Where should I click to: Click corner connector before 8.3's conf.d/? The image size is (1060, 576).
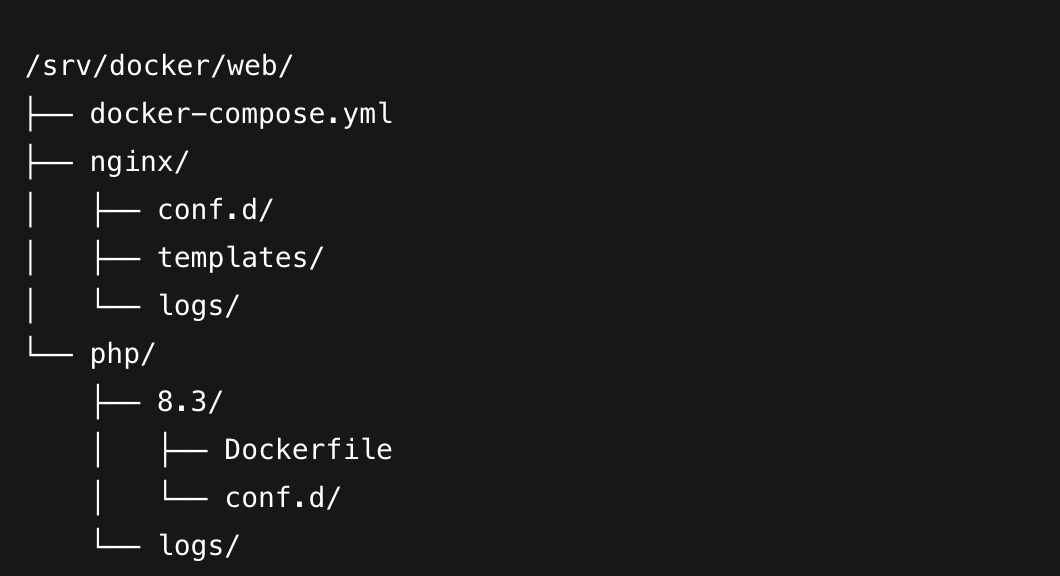(184, 498)
